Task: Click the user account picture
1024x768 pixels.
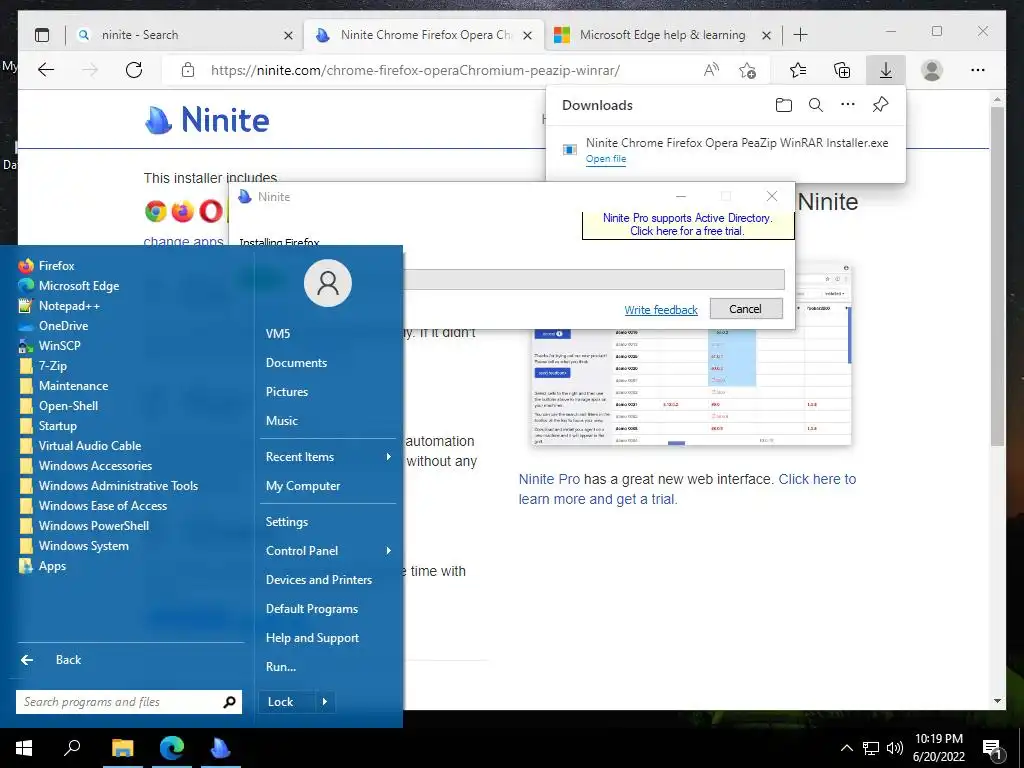Action: coord(328,283)
